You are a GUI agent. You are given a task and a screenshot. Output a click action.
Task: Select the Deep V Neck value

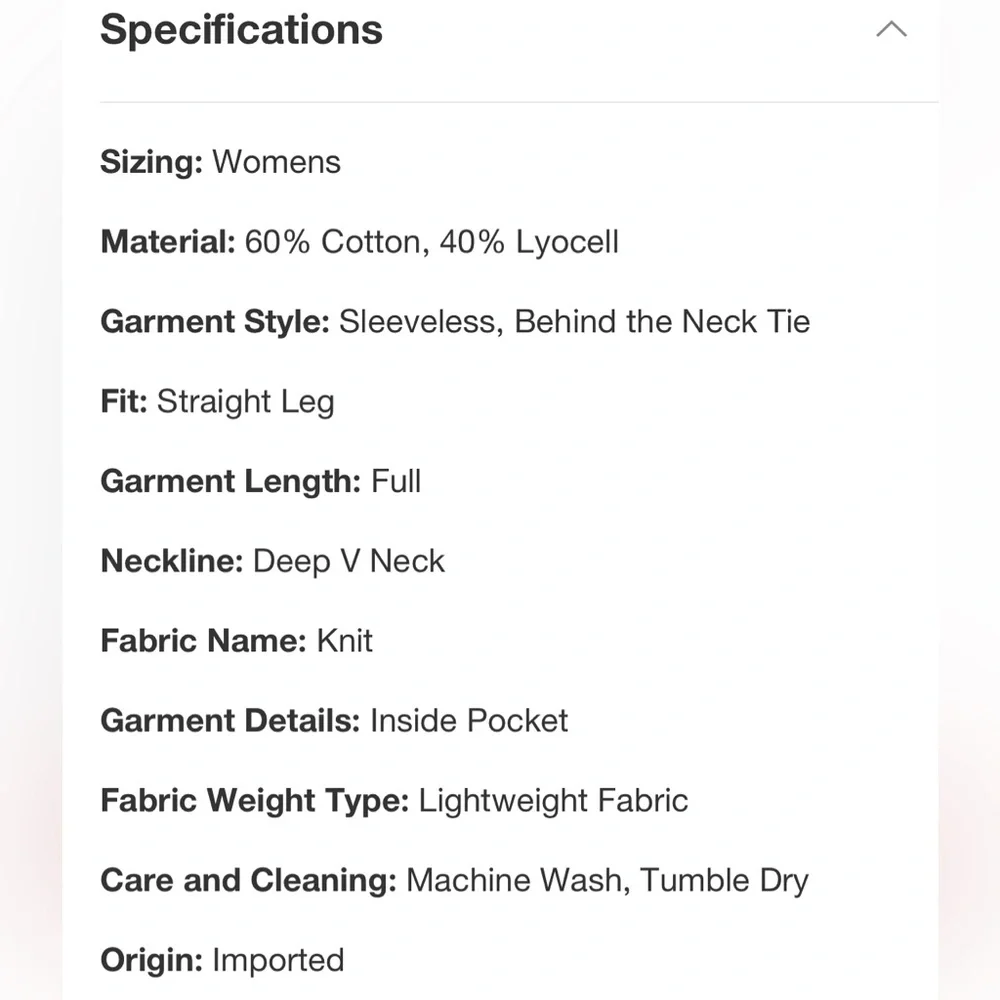click(349, 561)
